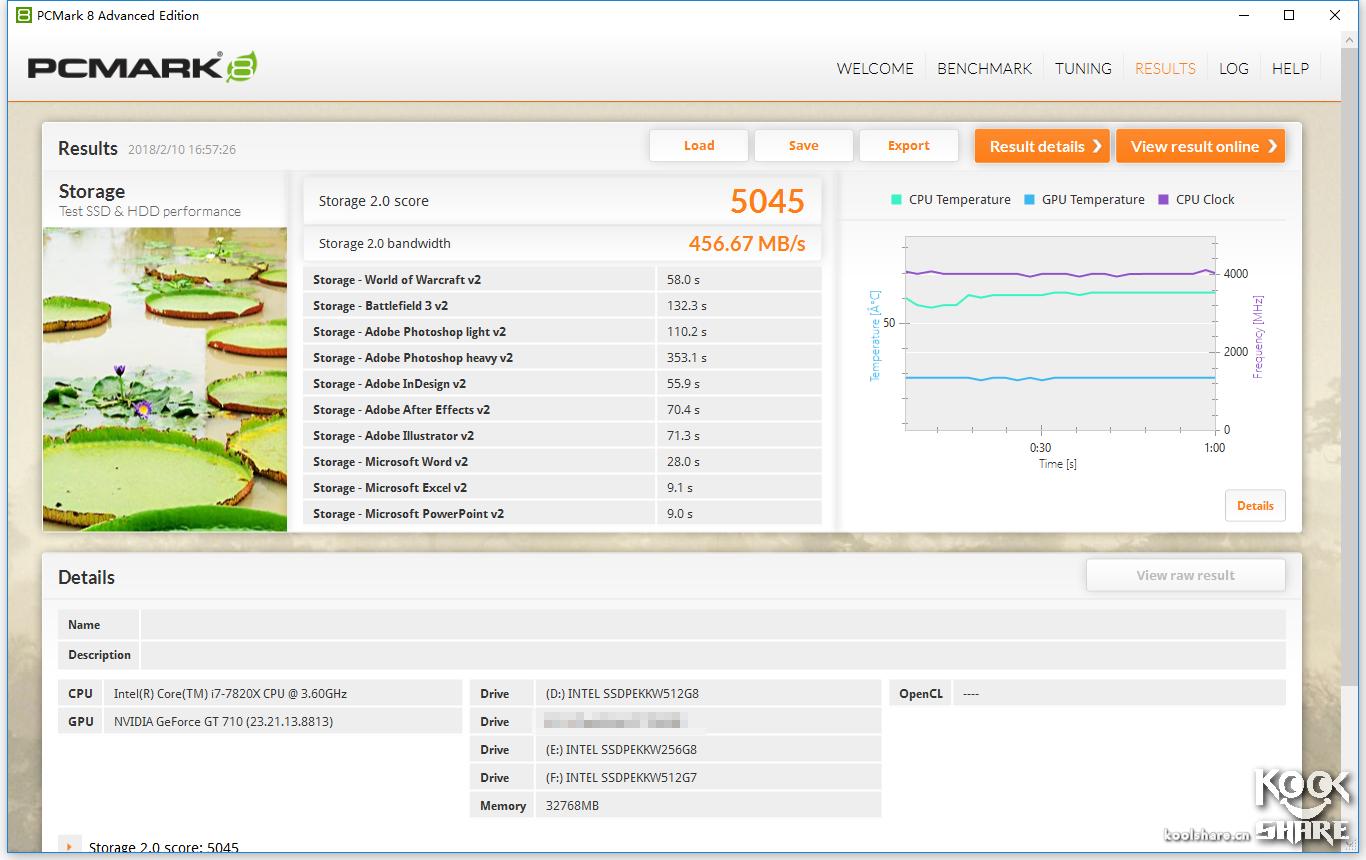Save the benchmark result
The image size is (1366, 860).
tap(803, 146)
